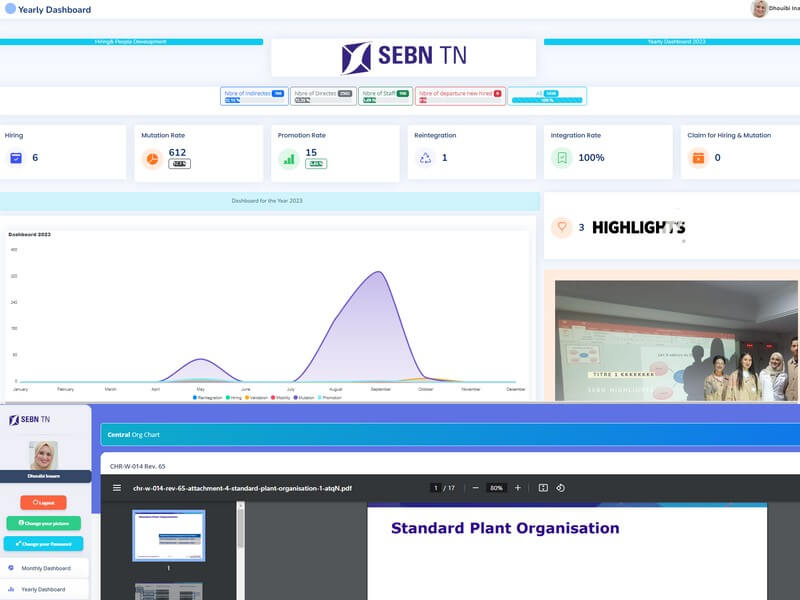
Task: Click the Highlights heart icon
Action: tap(562, 227)
